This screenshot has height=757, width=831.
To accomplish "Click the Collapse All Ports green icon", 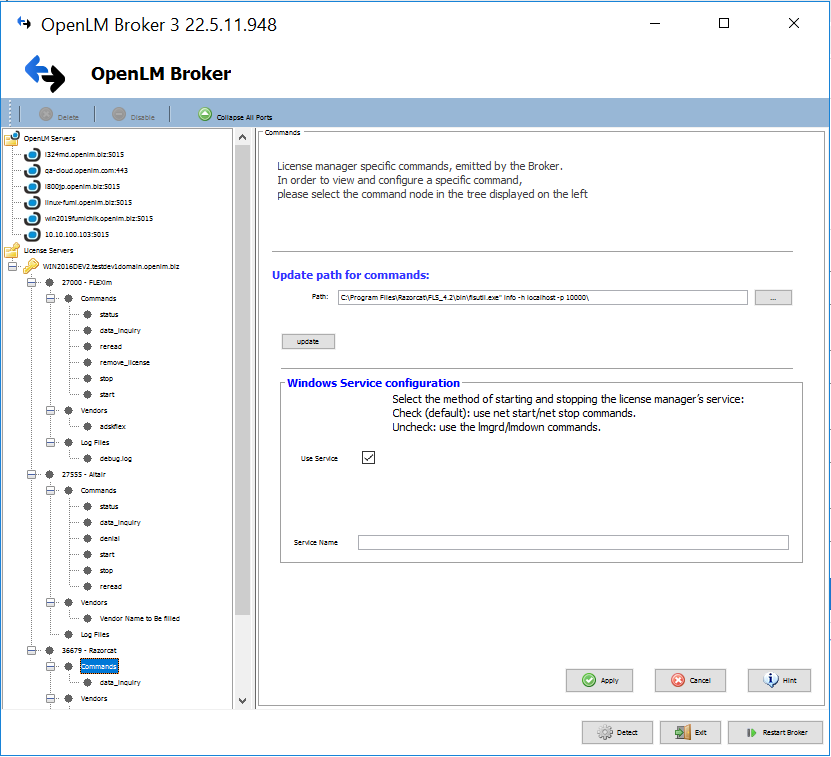I will (205, 115).
